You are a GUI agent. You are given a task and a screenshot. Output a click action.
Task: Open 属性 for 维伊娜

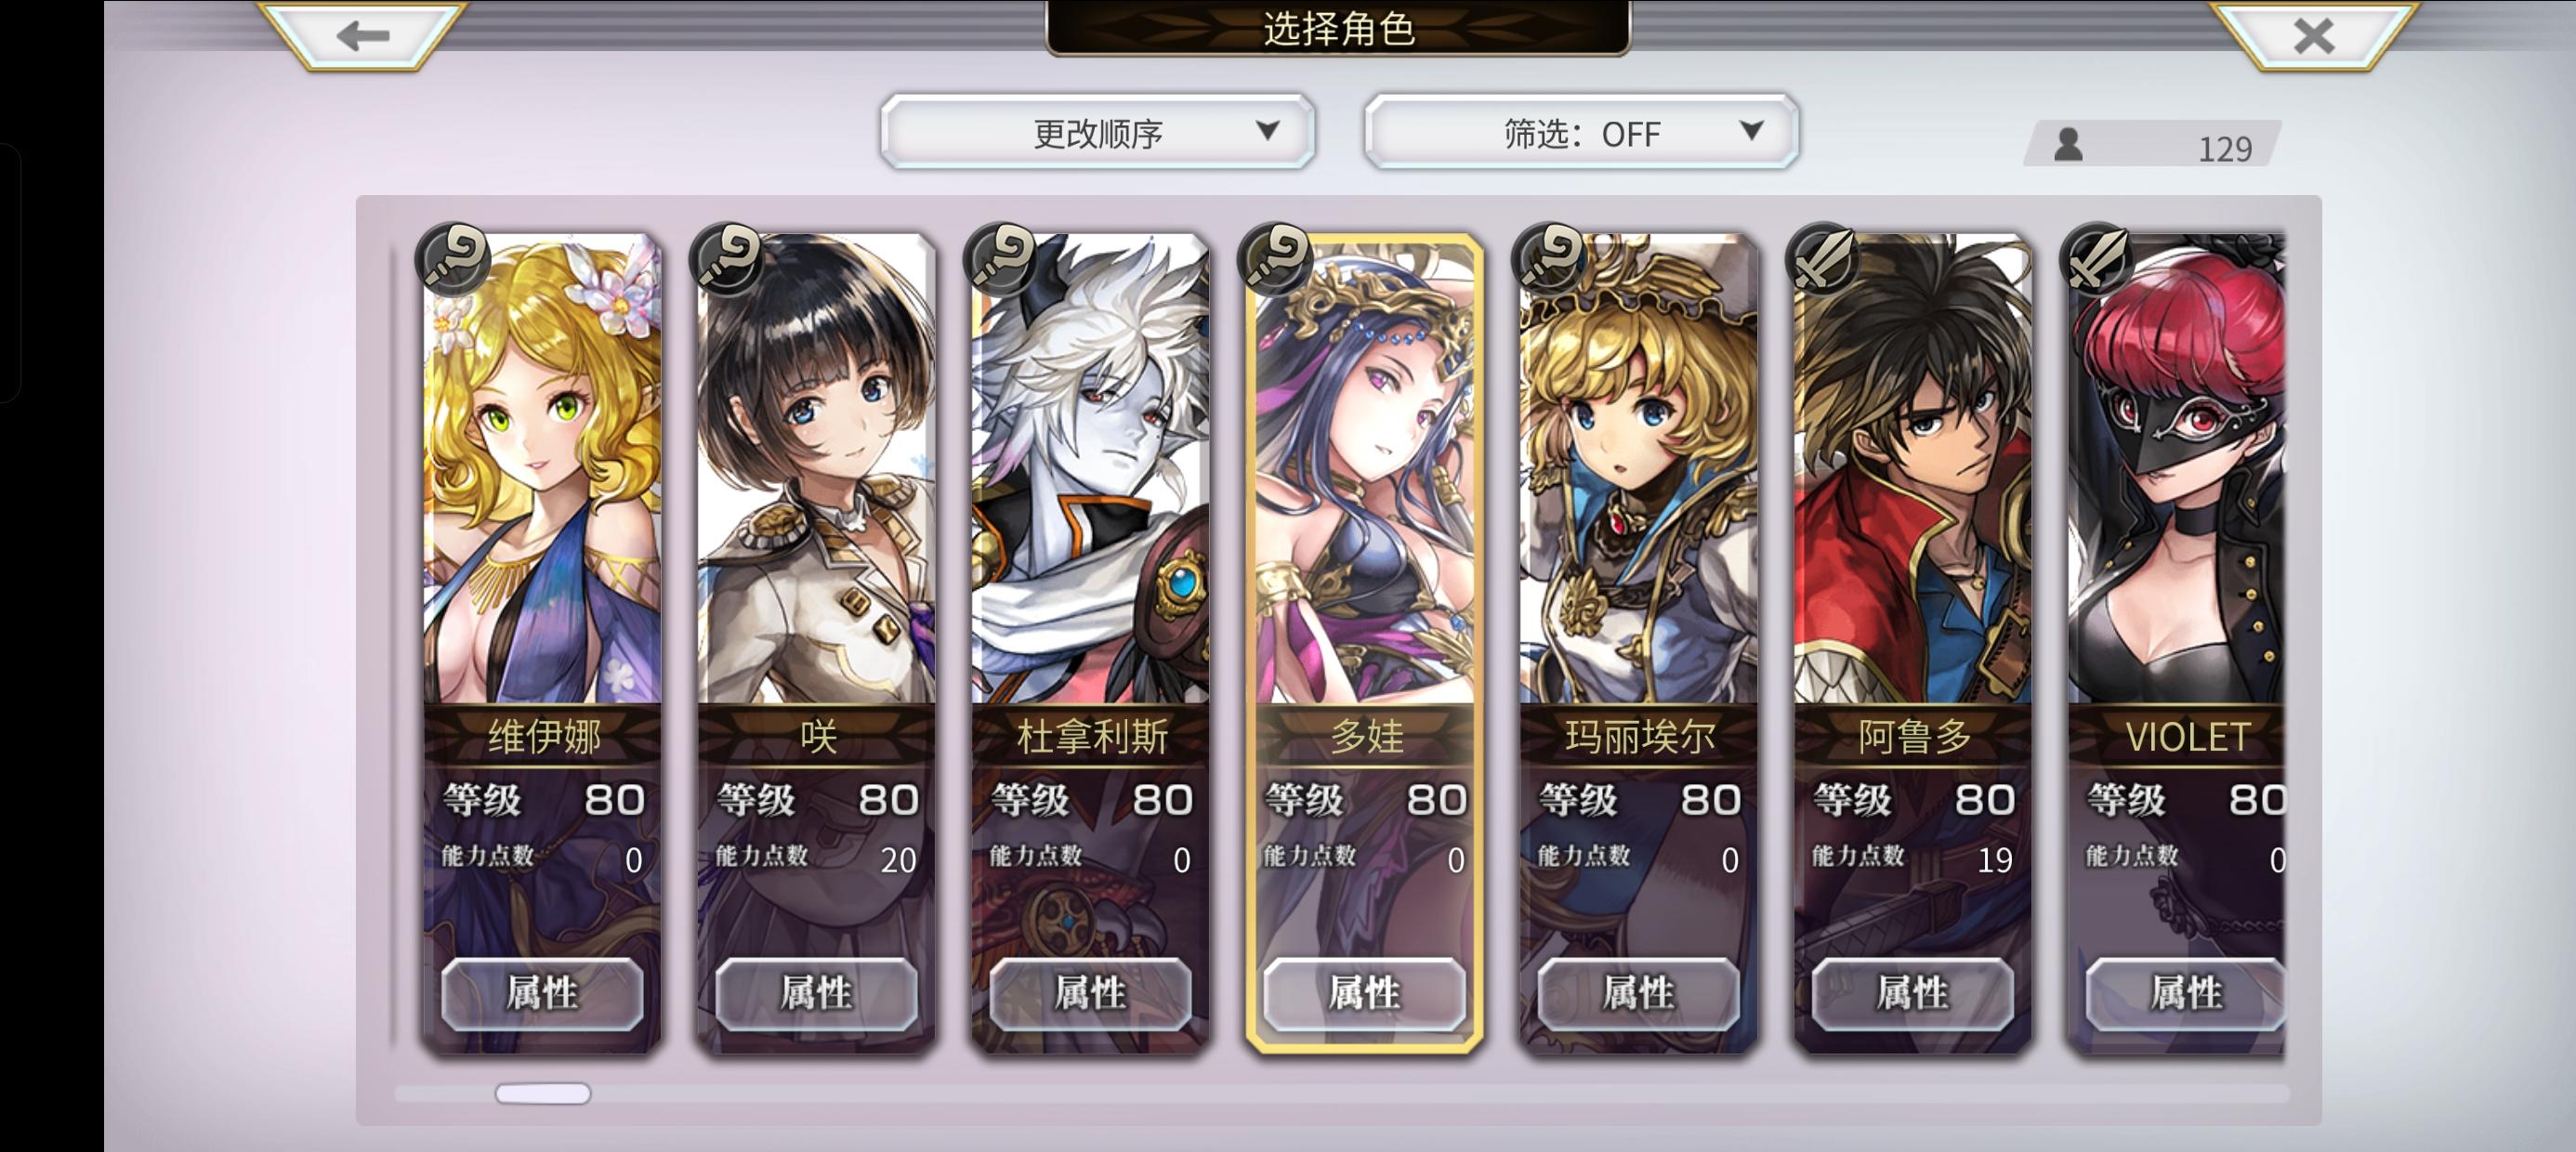click(542, 993)
